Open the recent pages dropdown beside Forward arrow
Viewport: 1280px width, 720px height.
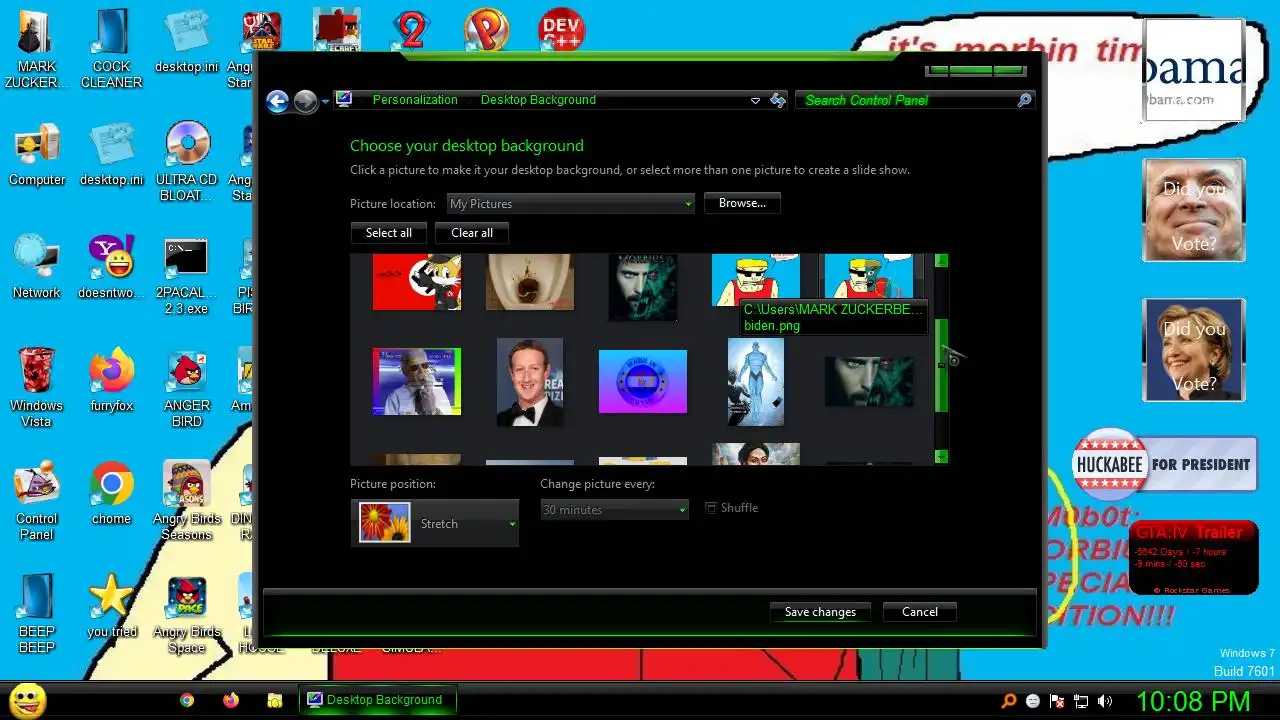click(325, 102)
